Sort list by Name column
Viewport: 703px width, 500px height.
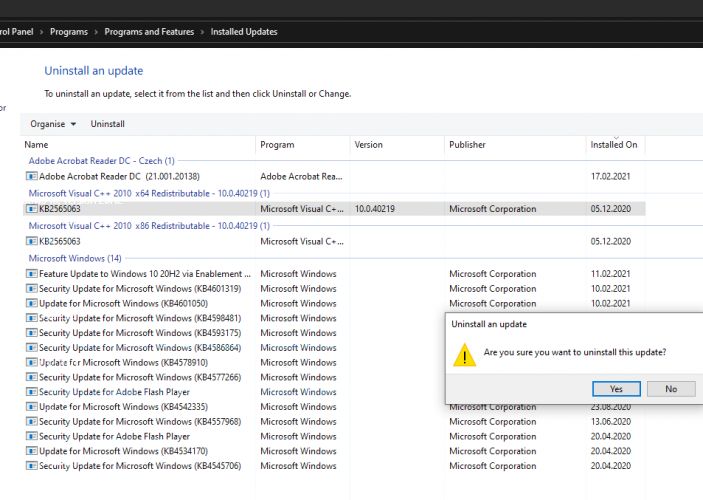tap(139, 145)
